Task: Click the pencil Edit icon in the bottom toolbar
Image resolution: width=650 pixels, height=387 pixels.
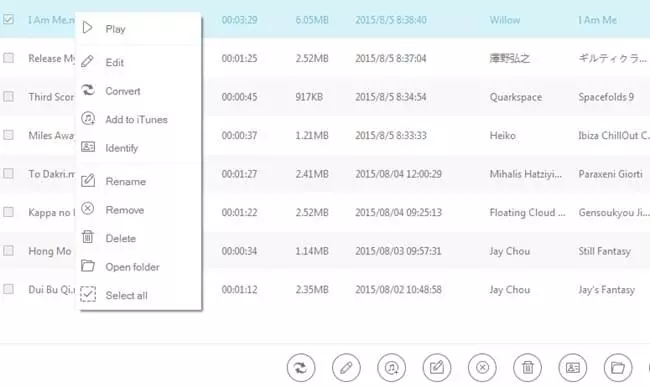Action: coord(346,368)
